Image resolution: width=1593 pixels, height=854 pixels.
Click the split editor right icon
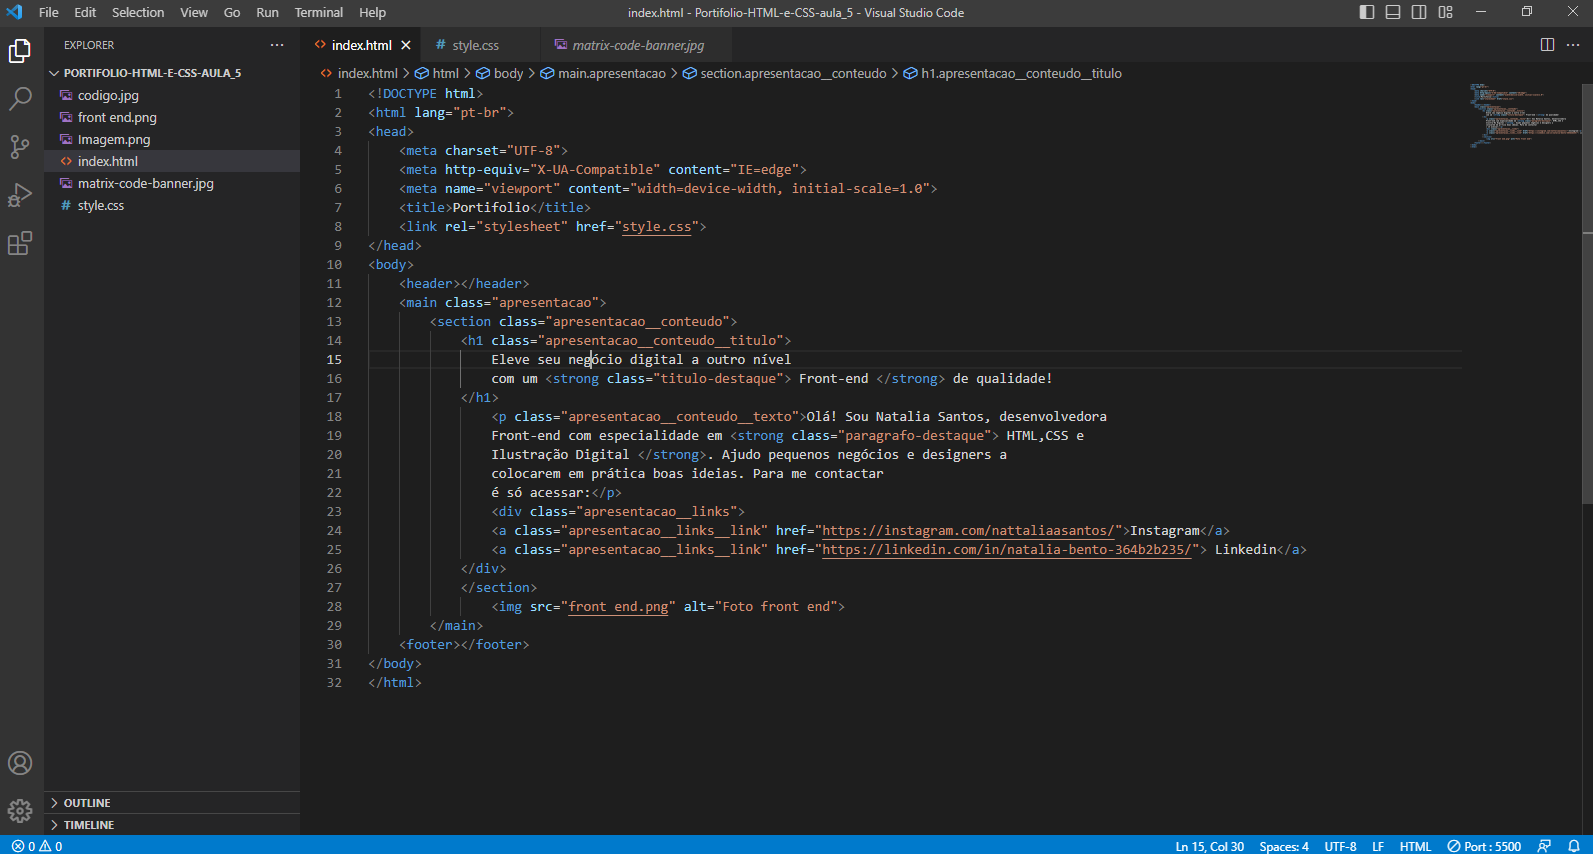coord(1547,45)
